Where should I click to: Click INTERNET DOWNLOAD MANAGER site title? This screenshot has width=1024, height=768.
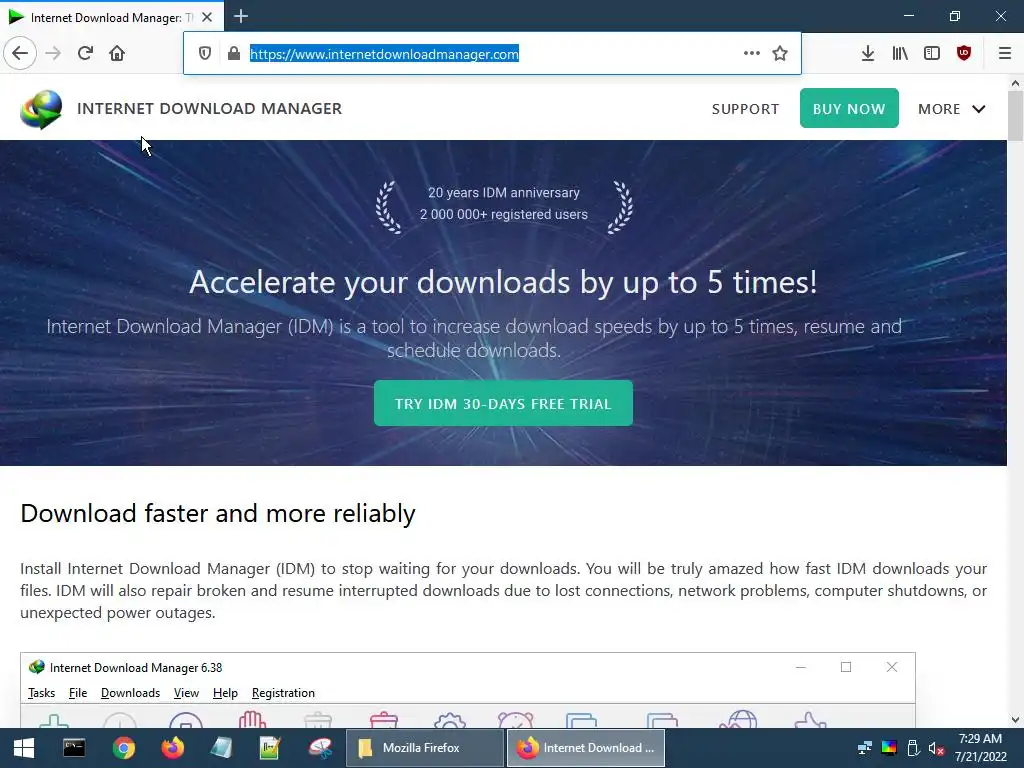210,108
